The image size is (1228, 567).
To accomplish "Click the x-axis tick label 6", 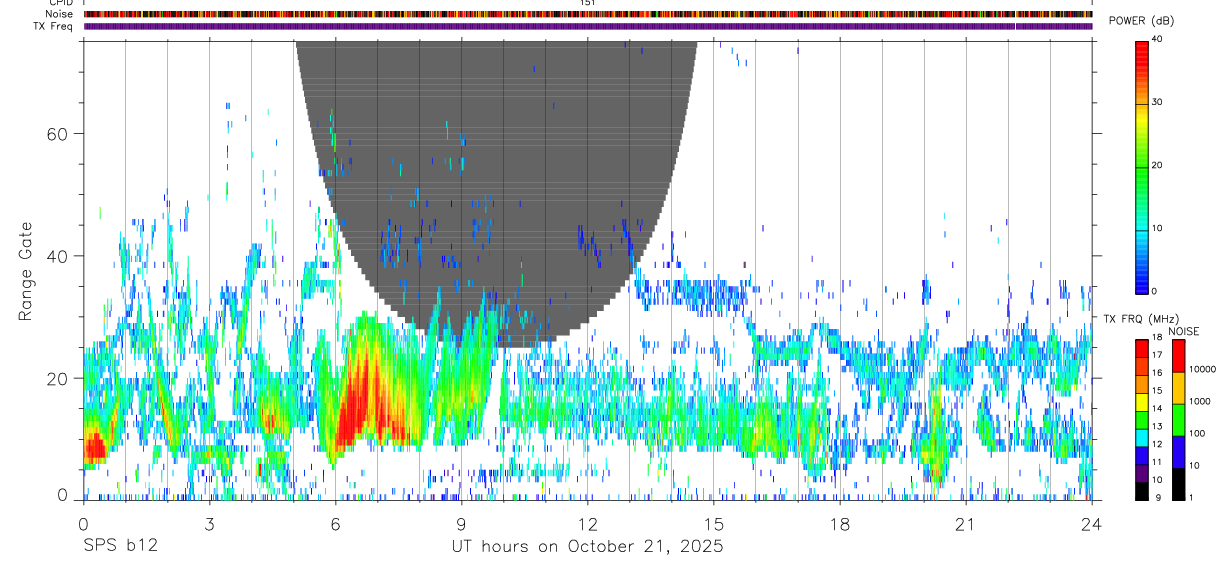I will (x=335, y=524).
